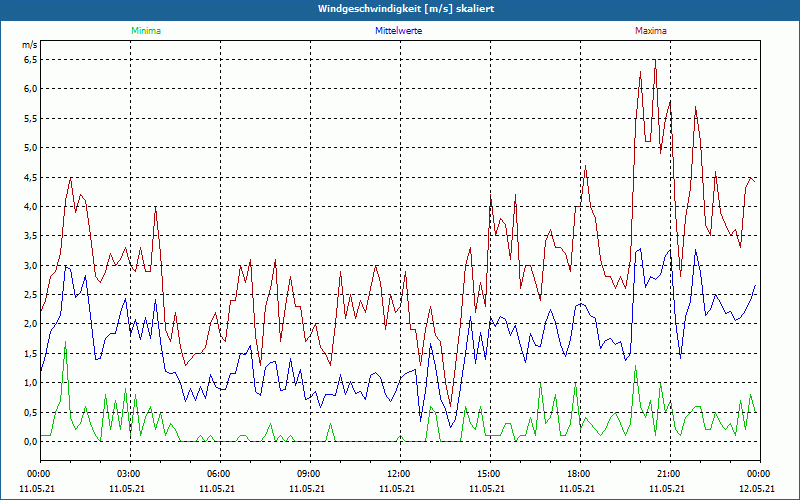Click the chart title Windgeschwindigkeit [m/s] skaliert
The height and width of the screenshot is (500, 800).
pos(406,9)
